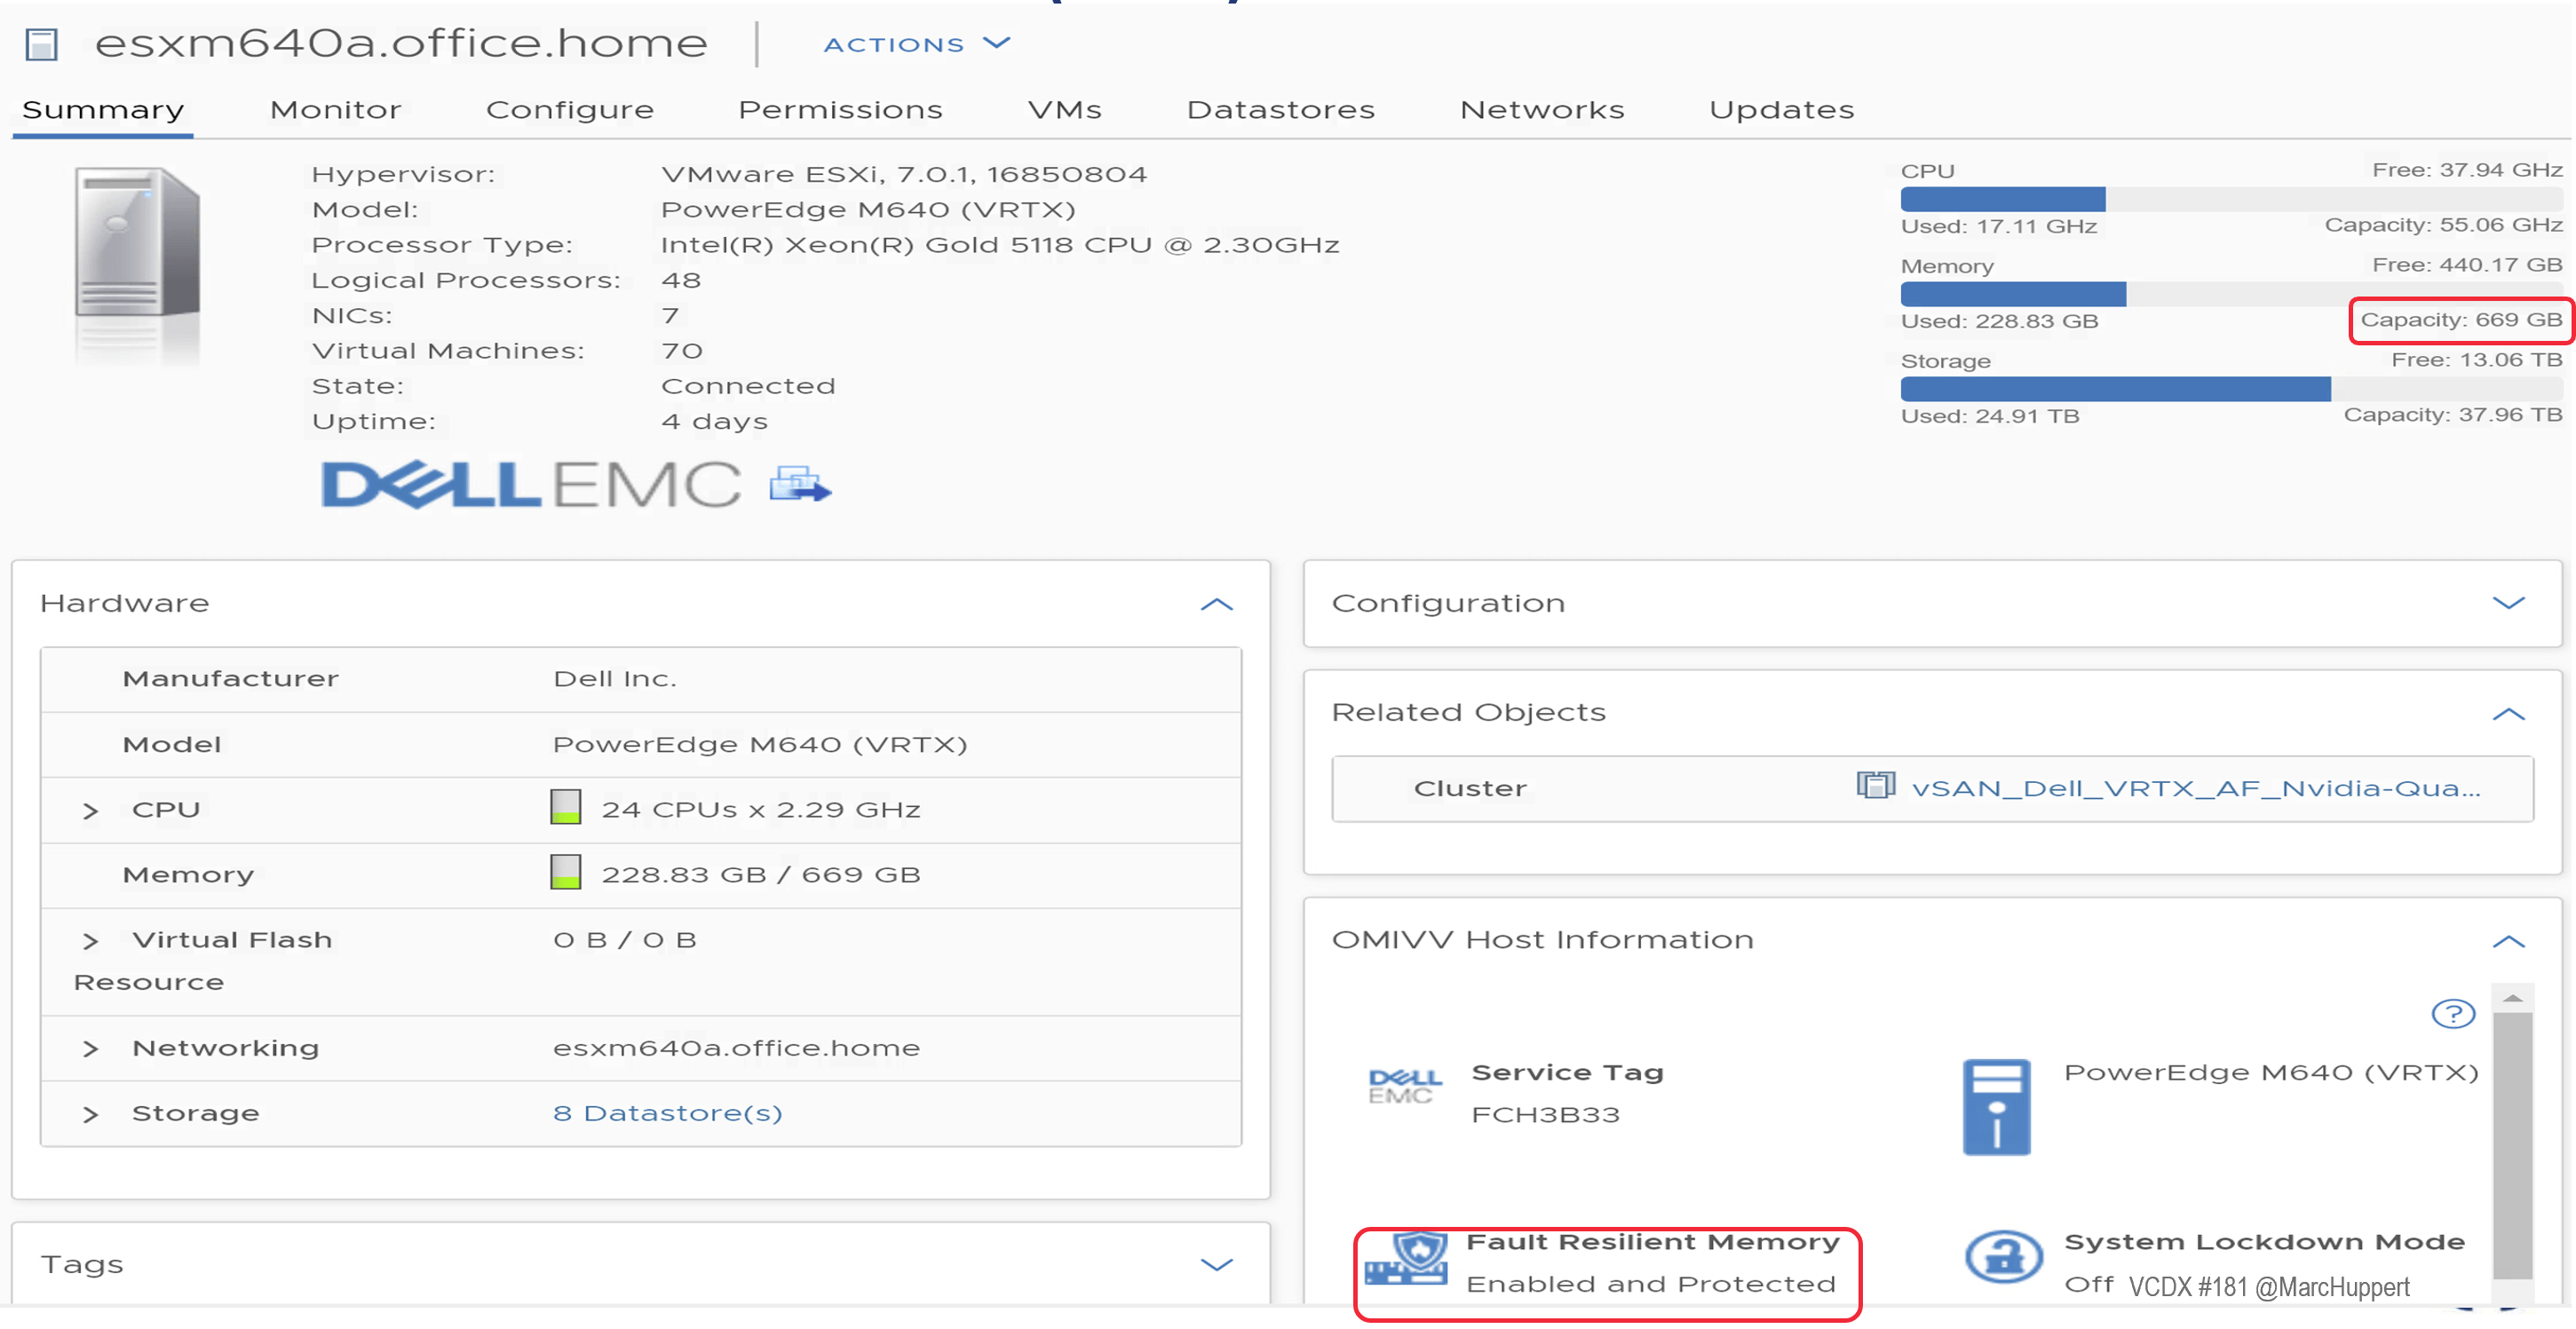Switch to the Monitor tab
This screenshot has width=2576, height=1329.
[335, 109]
